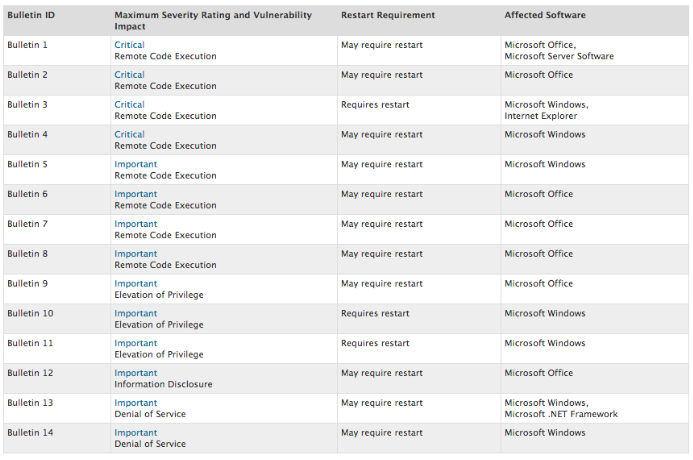Image resolution: width=693 pixels, height=460 pixels.
Task: Click 'Elevation of Privilege' in Bulletin 11 row
Action: point(159,355)
